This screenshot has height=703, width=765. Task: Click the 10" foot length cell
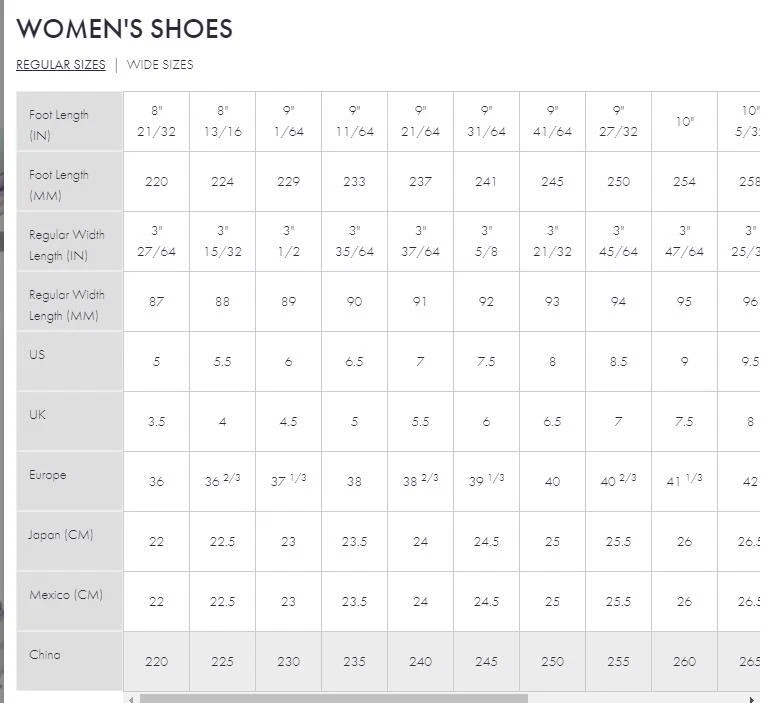tap(684, 121)
